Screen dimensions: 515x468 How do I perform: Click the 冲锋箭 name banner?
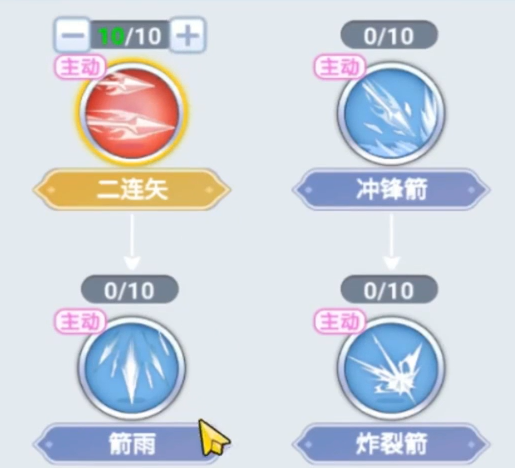[x=391, y=190]
